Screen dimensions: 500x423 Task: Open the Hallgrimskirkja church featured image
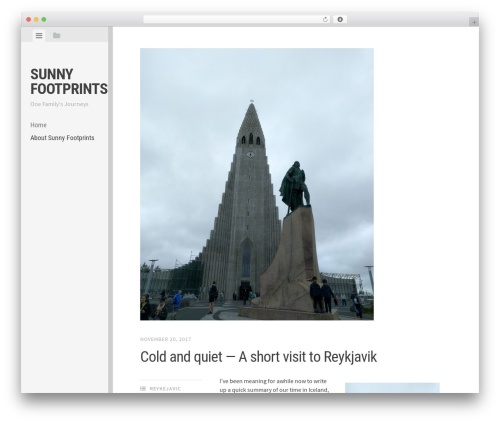pos(257,184)
